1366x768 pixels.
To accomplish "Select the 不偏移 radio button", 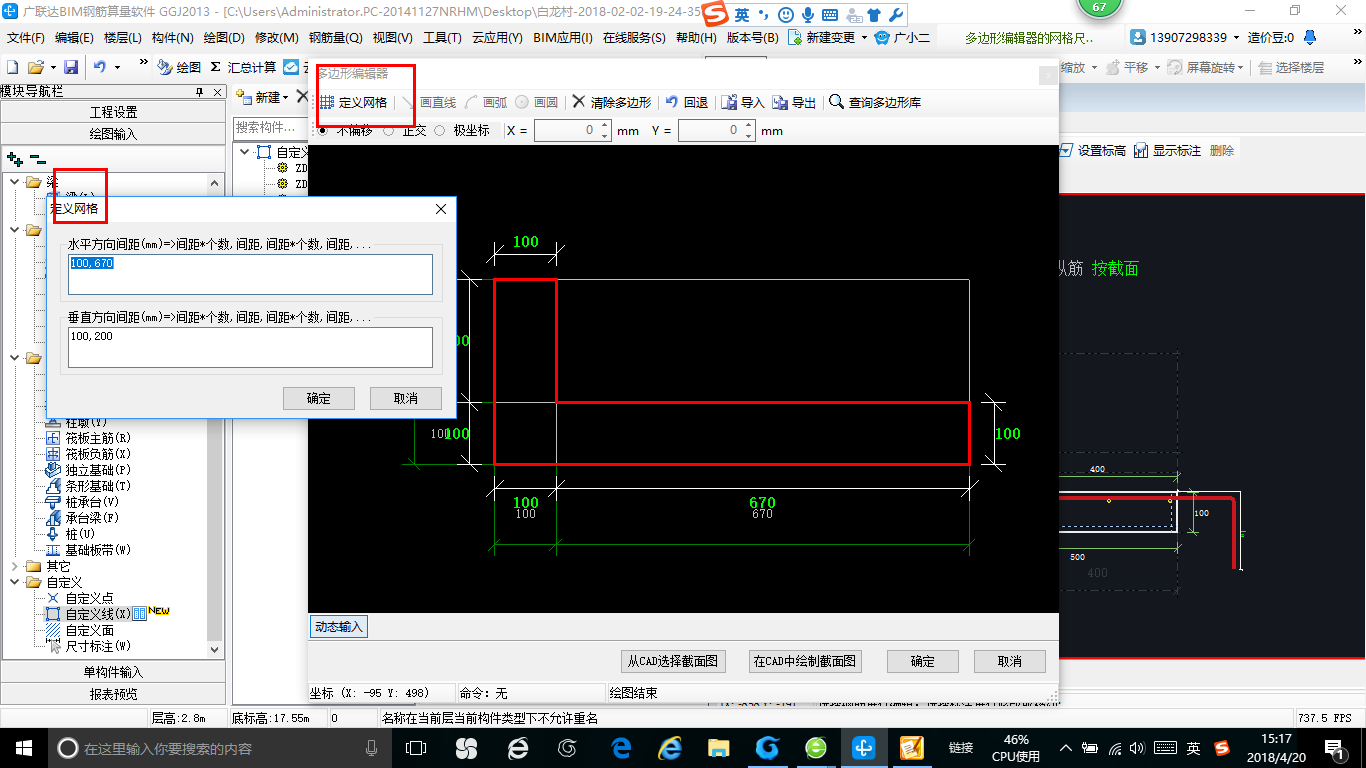I will (x=323, y=130).
